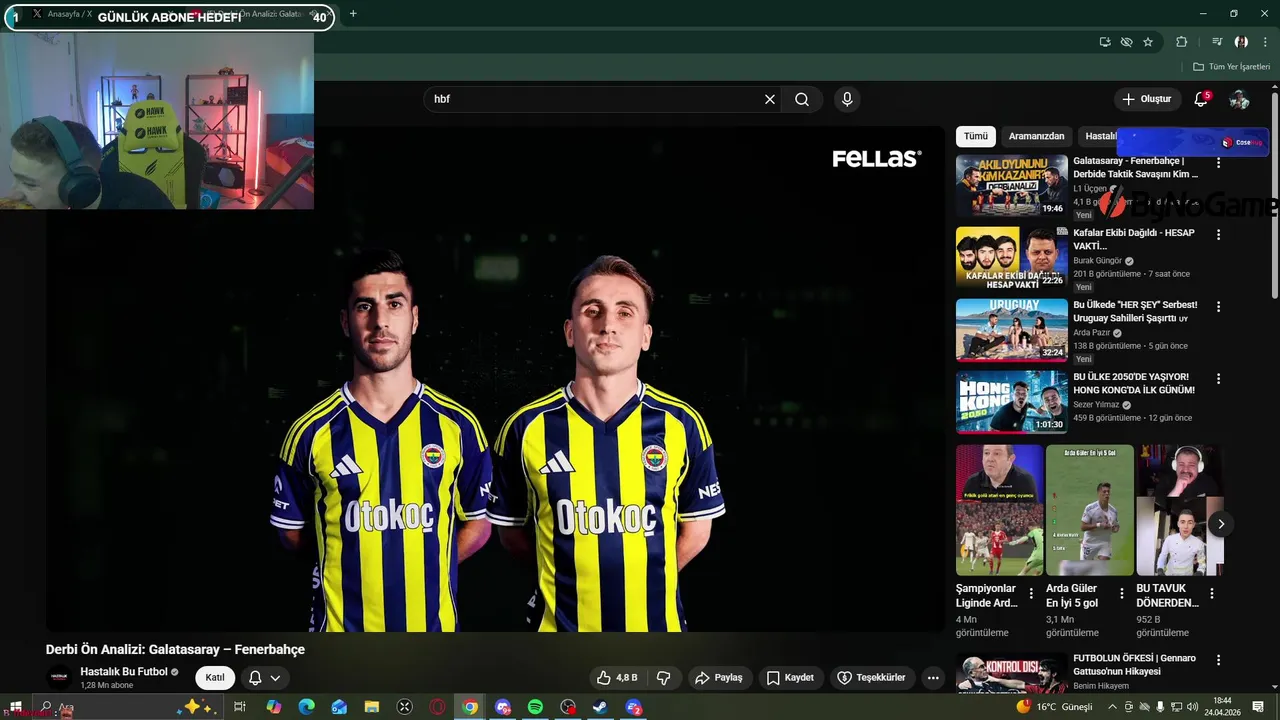The width and height of the screenshot is (1280, 720).
Task: Open a new browser tab
Action: [x=353, y=14]
